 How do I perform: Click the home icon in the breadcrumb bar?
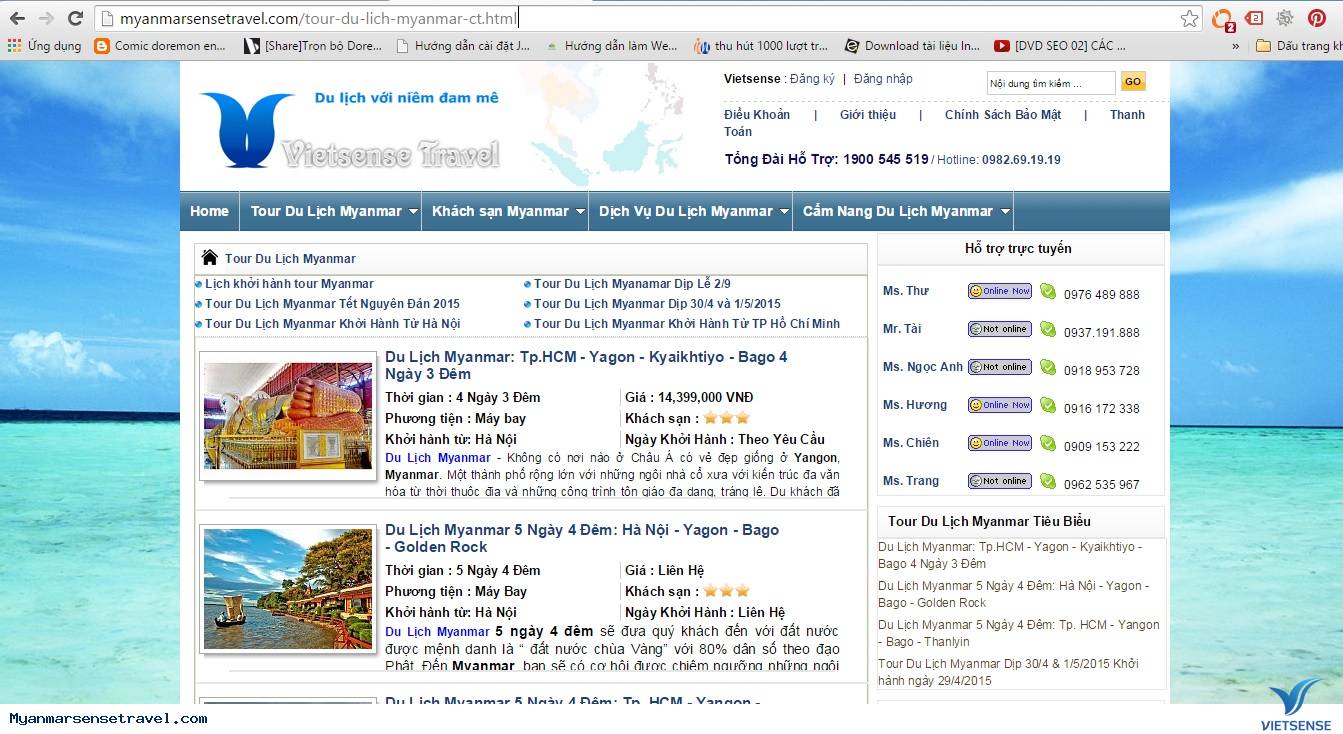tap(209, 258)
